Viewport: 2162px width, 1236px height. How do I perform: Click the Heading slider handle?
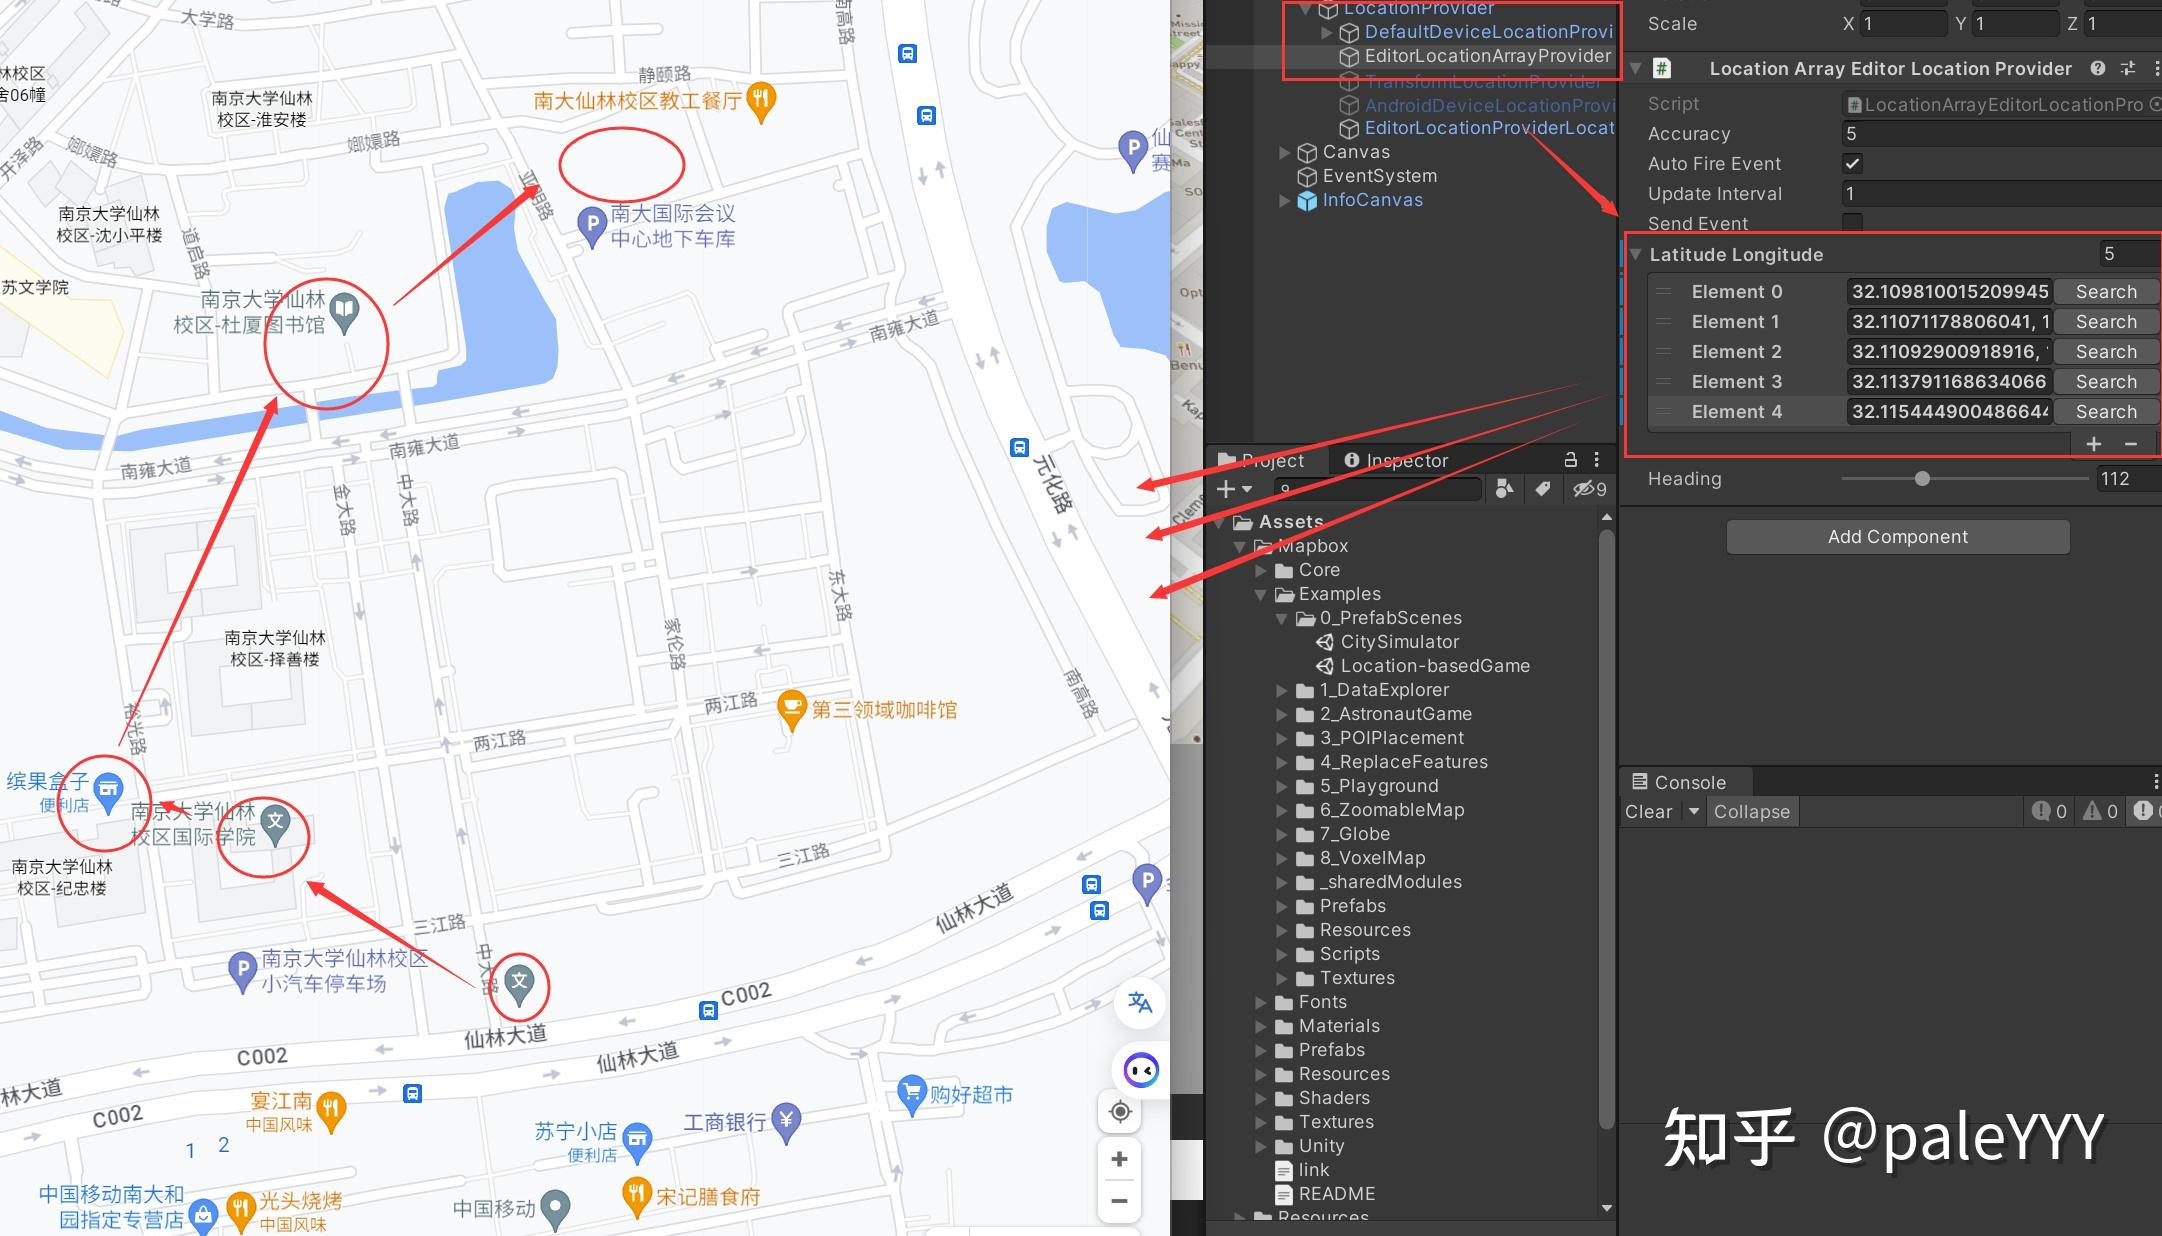coord(1921,479)
